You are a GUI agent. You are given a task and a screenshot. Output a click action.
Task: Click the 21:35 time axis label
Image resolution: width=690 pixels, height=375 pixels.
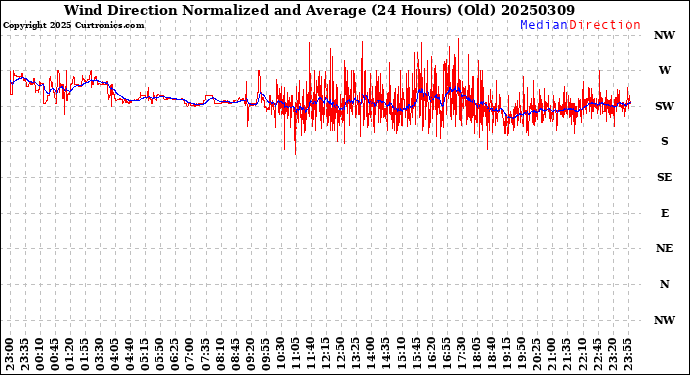click(x=566, y=355)
